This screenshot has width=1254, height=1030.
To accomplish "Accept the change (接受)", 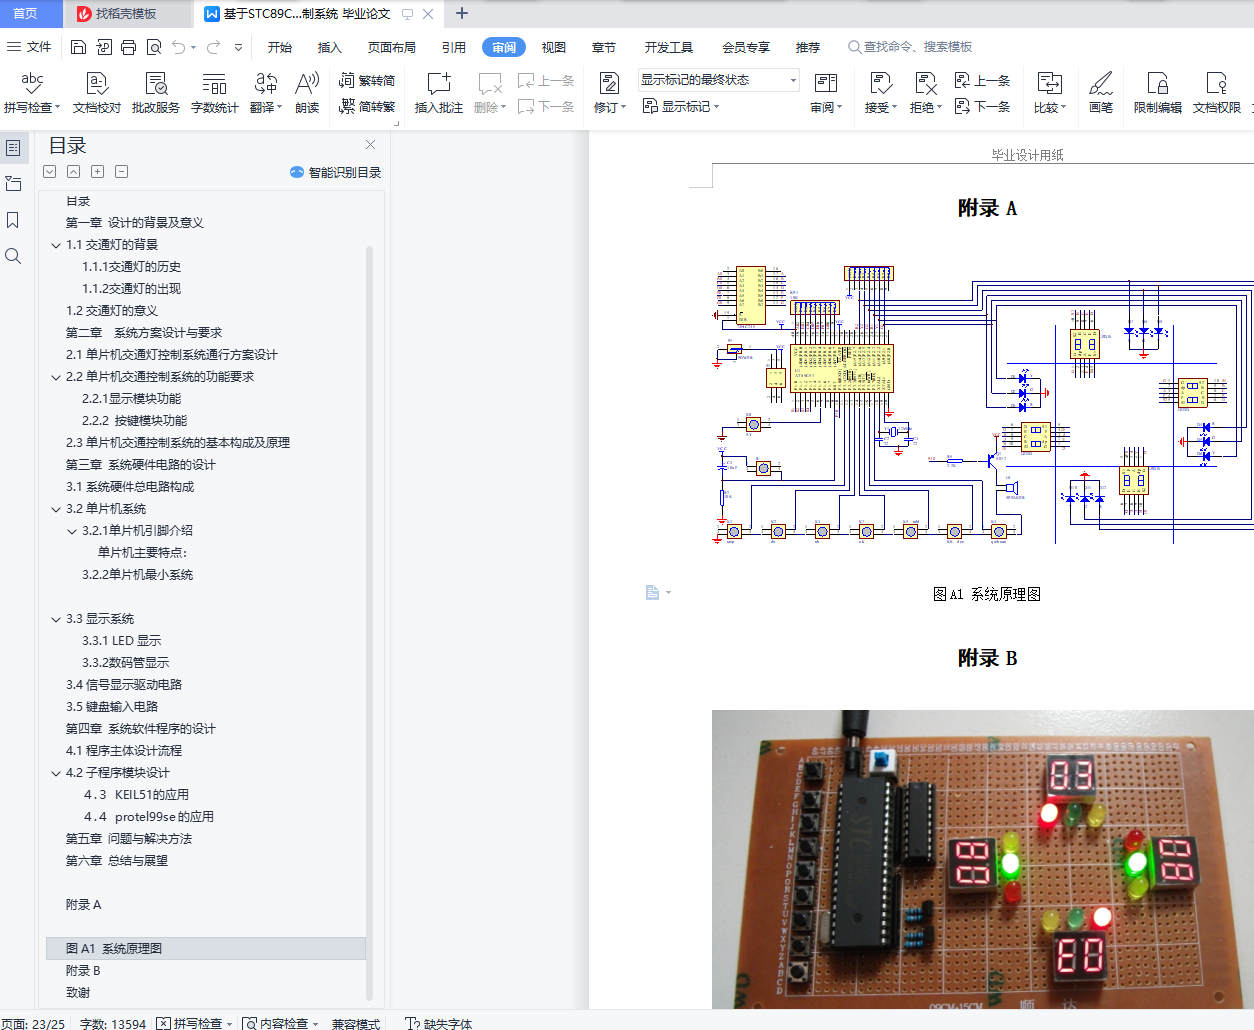I will [880, 92].
